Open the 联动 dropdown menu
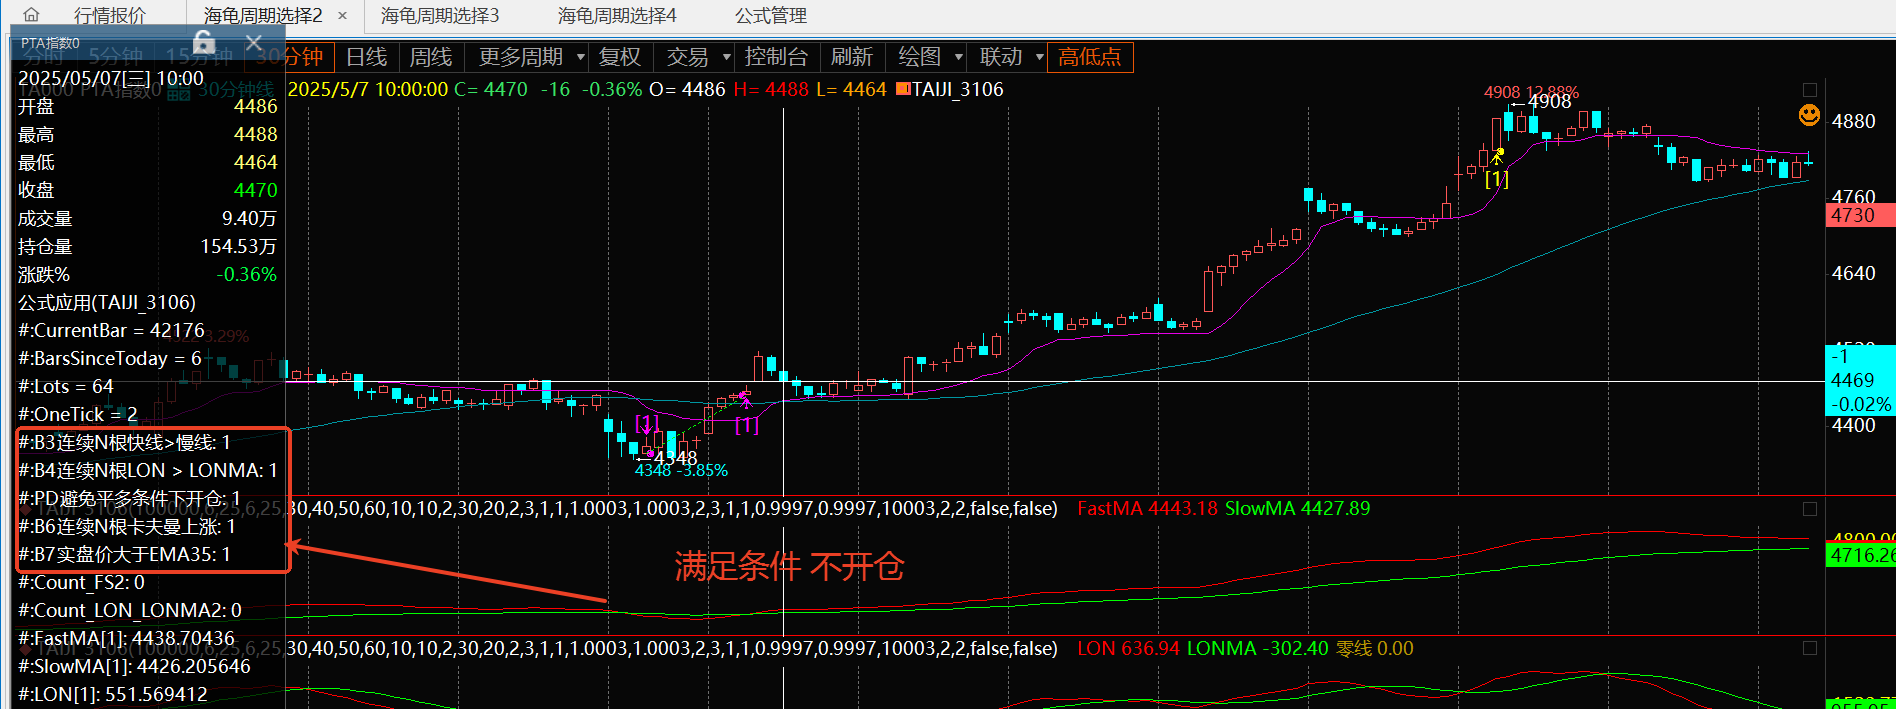Image resolution: width=1896 pixels, height=709 pixels. tap(1011, 57)
